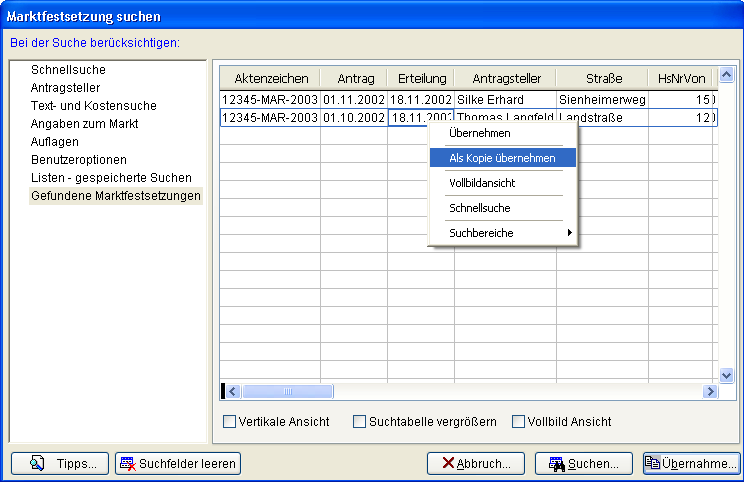Select Gefundene Marktfestsetzungen in sidebar

pos(115,196)
